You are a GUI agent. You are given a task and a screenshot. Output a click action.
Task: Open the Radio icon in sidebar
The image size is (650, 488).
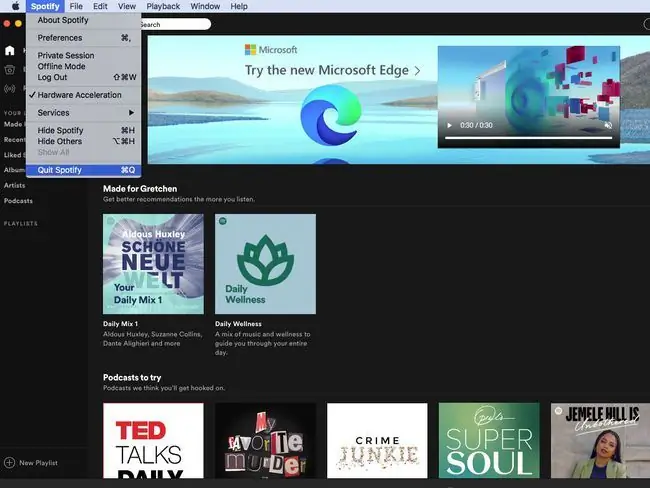[x=10, y=88]
